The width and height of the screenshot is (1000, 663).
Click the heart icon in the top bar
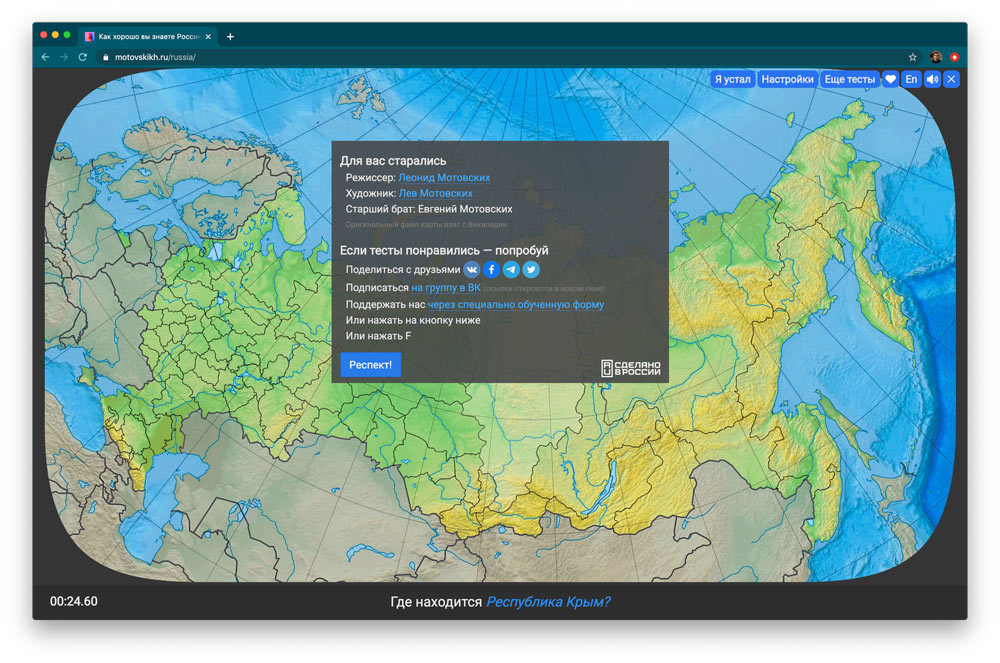890,79
